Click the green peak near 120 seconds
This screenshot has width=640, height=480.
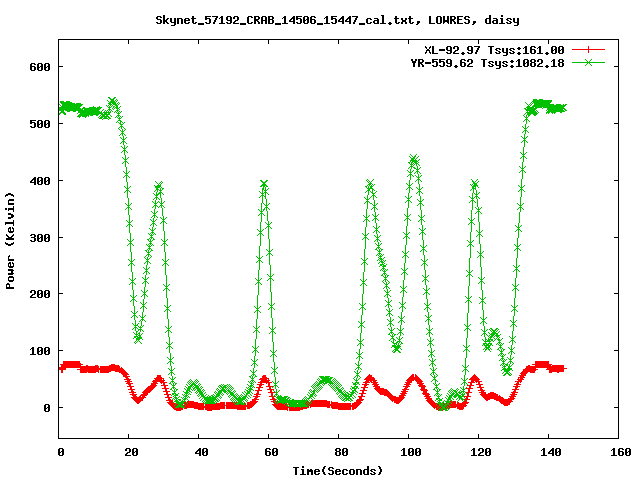click(x=474, y=183)
